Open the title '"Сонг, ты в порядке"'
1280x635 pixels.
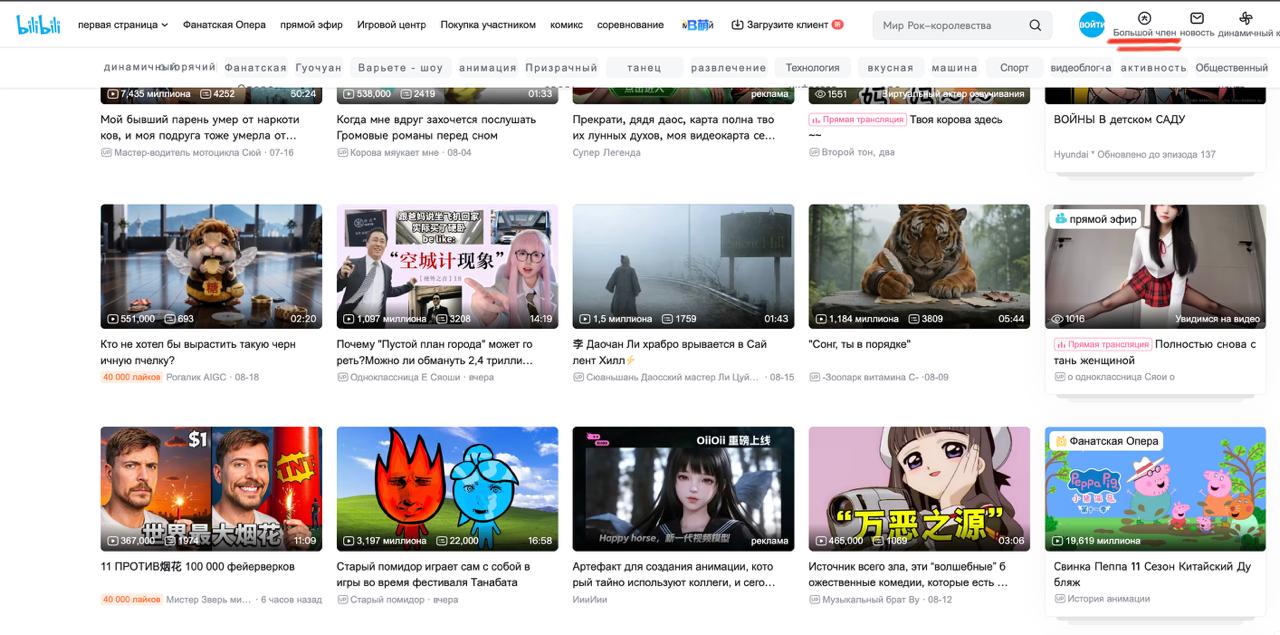859,344
